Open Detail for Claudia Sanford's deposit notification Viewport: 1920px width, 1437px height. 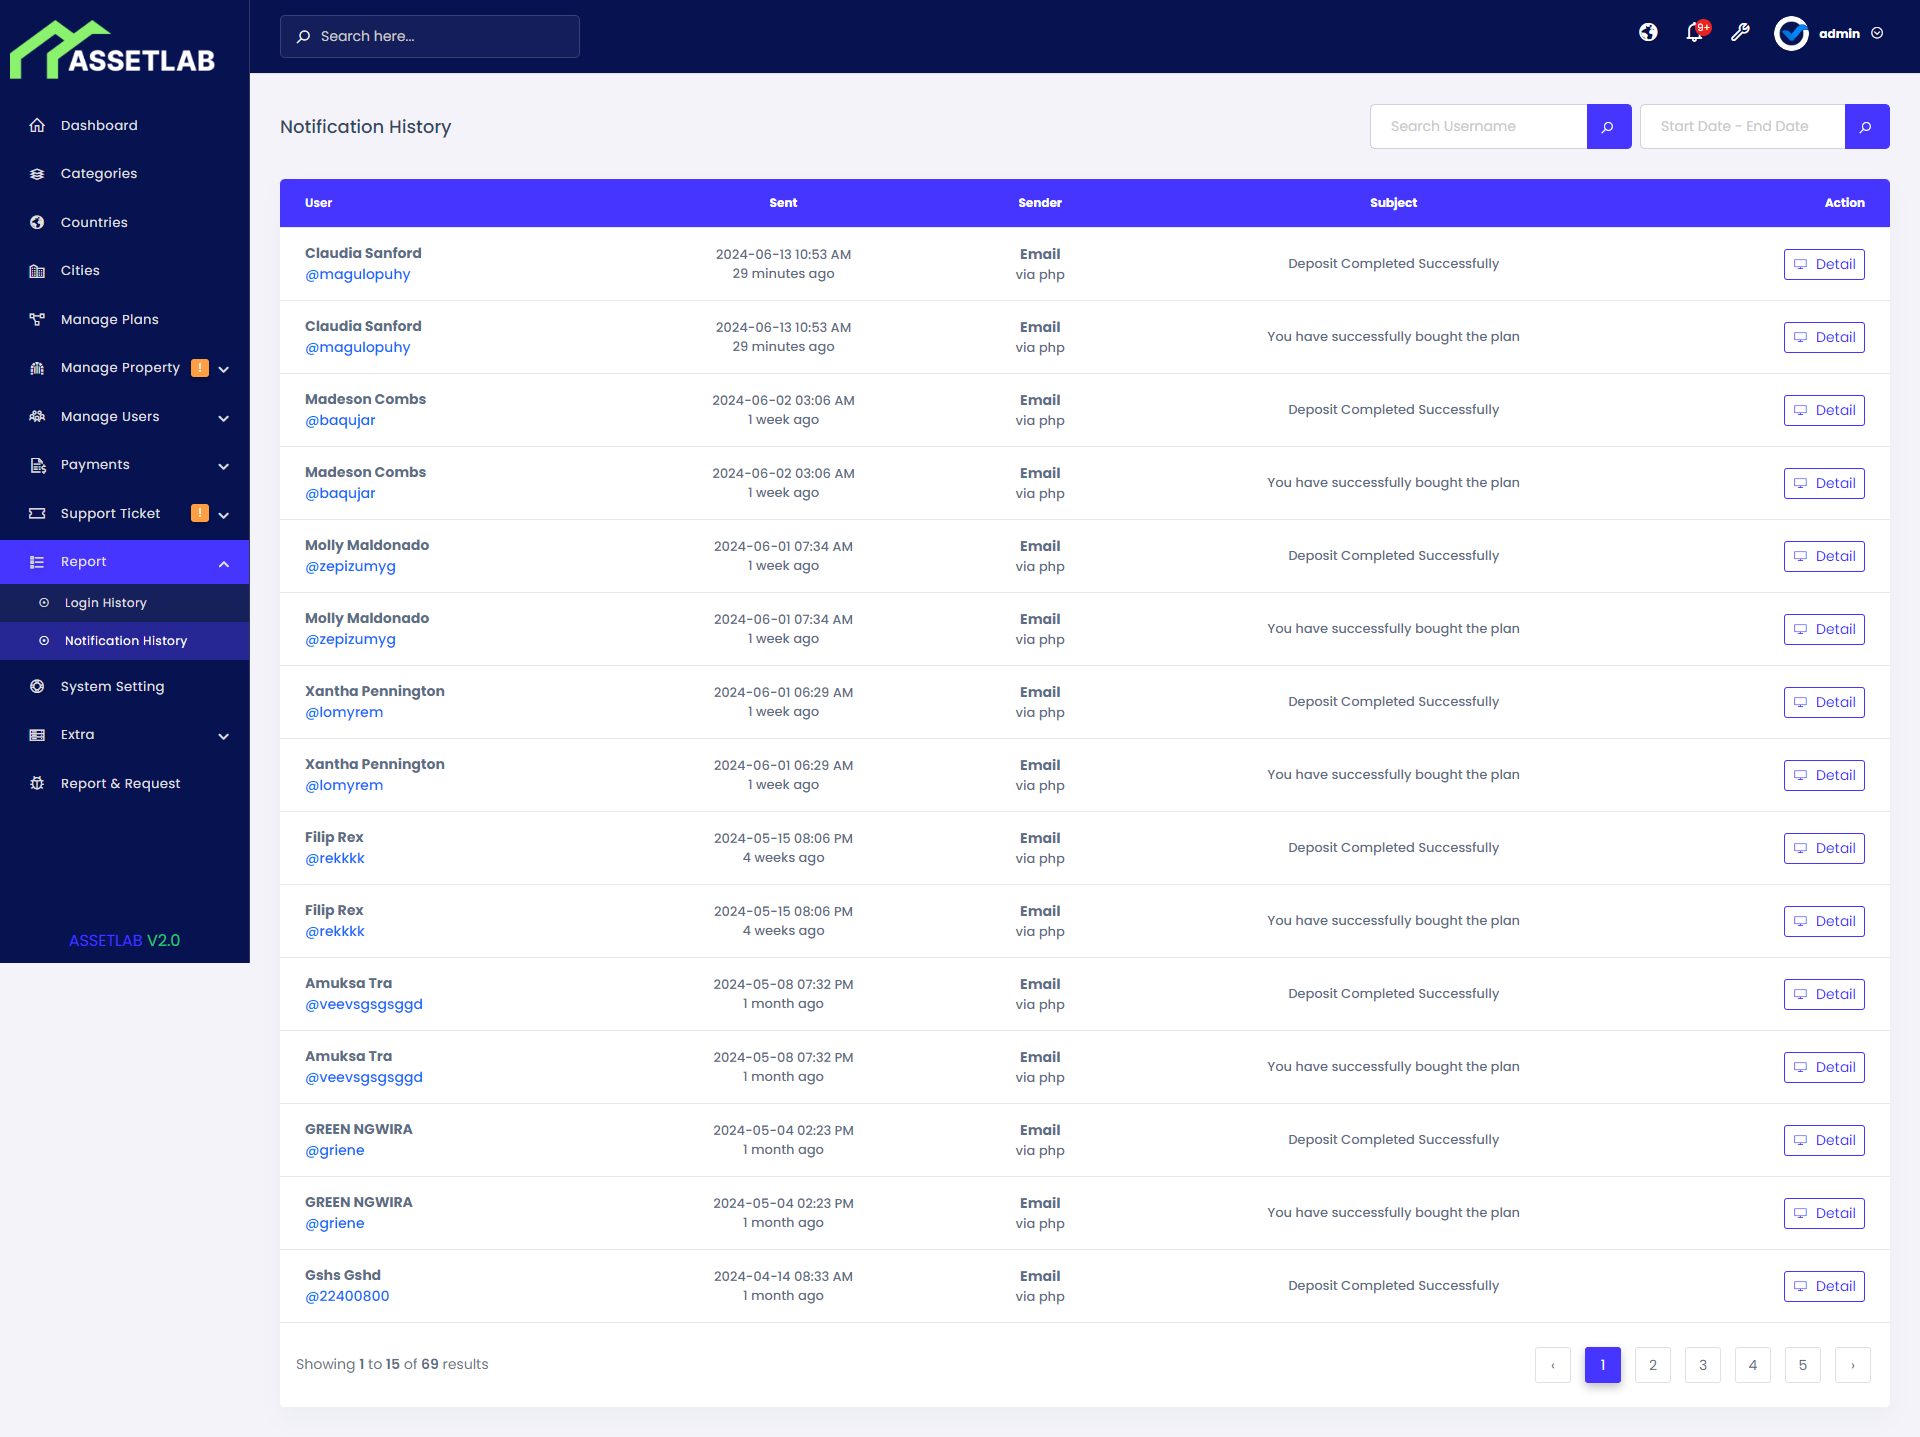coord(1824,264)
